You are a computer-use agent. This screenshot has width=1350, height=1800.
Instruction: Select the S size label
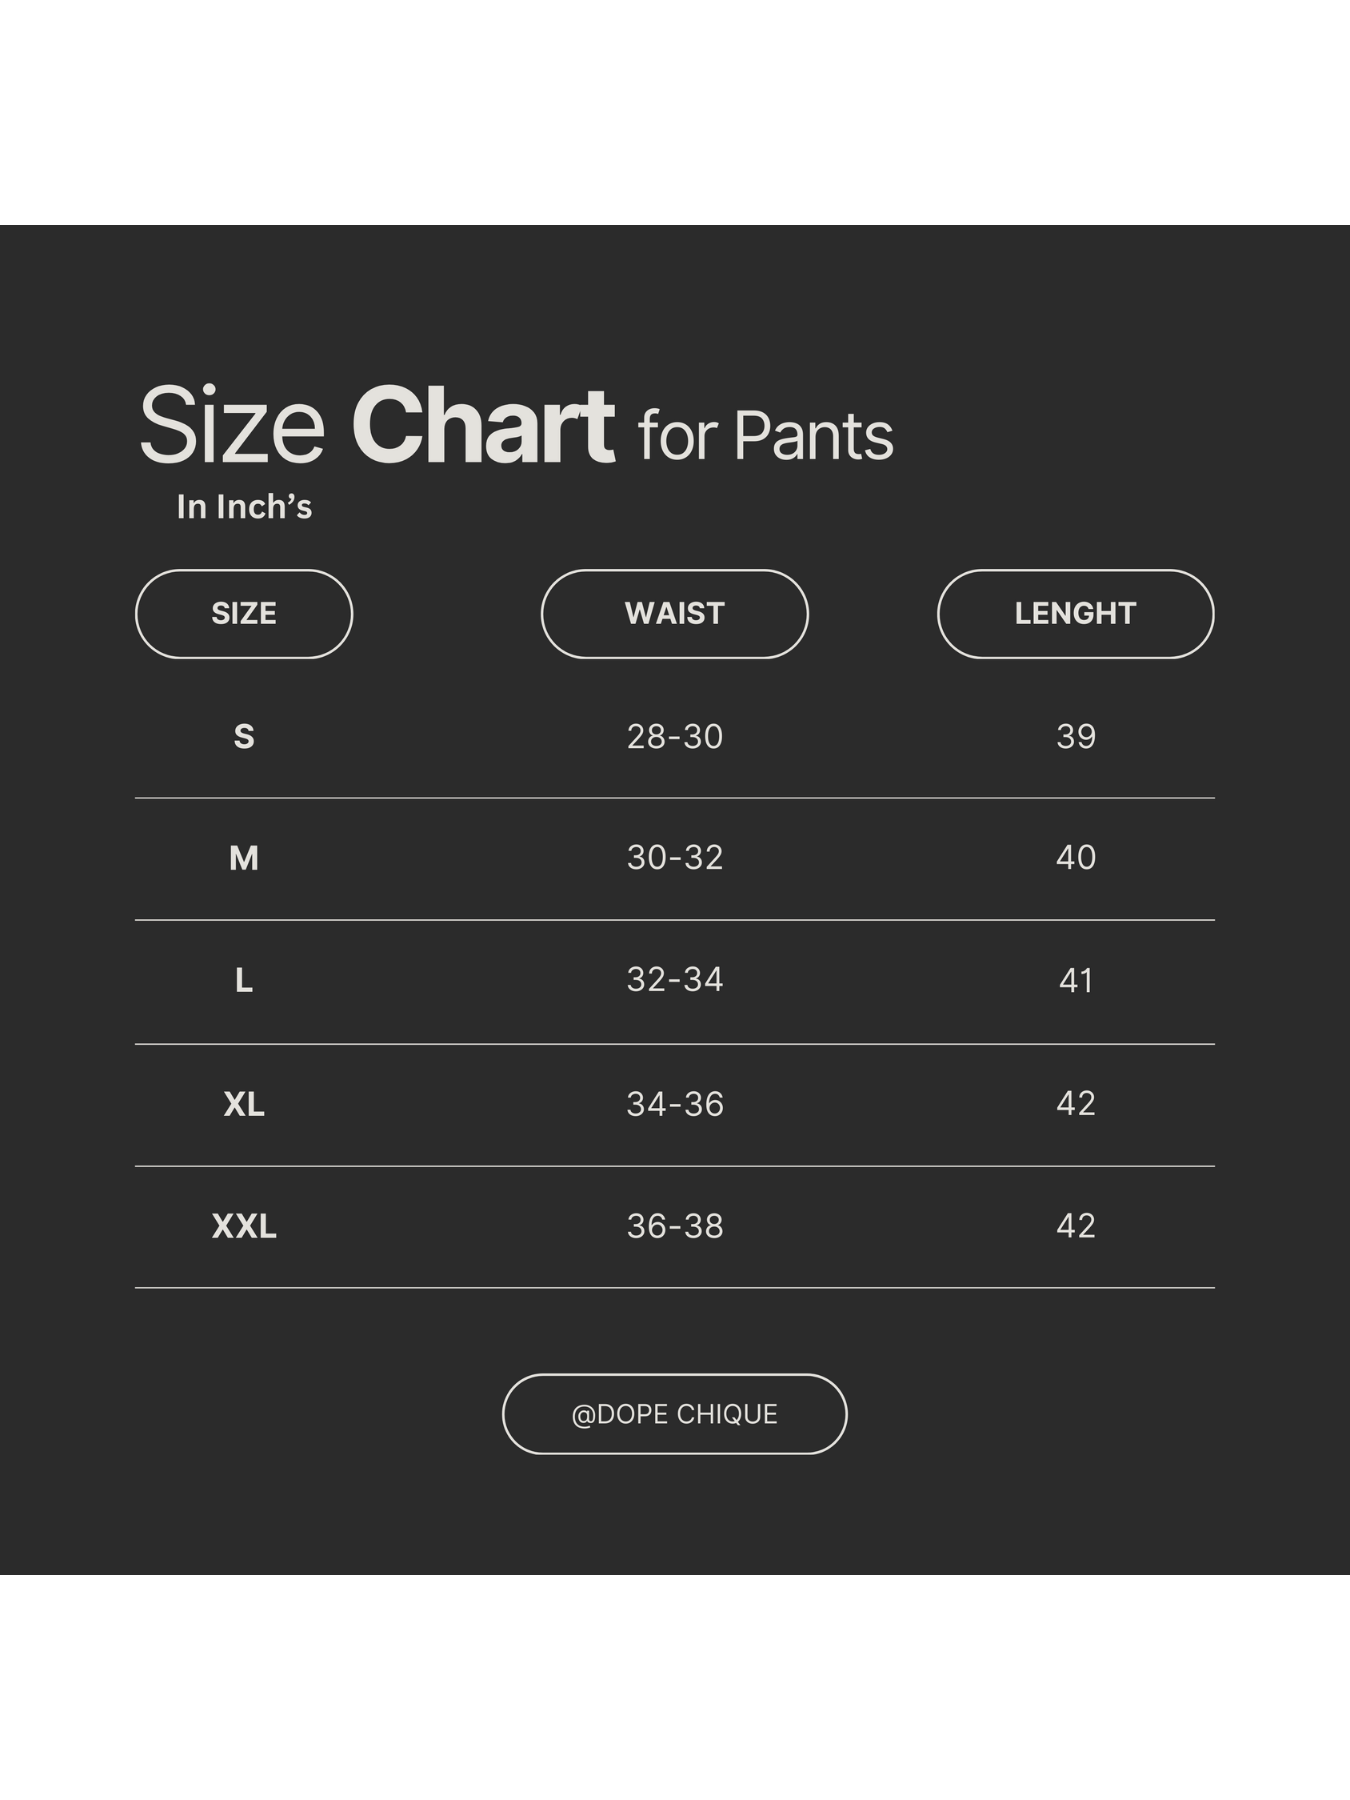tap(244, 737)
